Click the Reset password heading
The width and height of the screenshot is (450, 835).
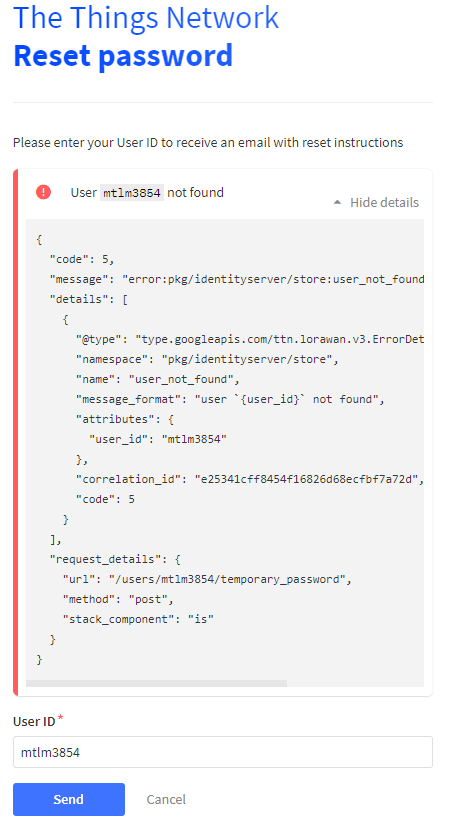(123, 55)
